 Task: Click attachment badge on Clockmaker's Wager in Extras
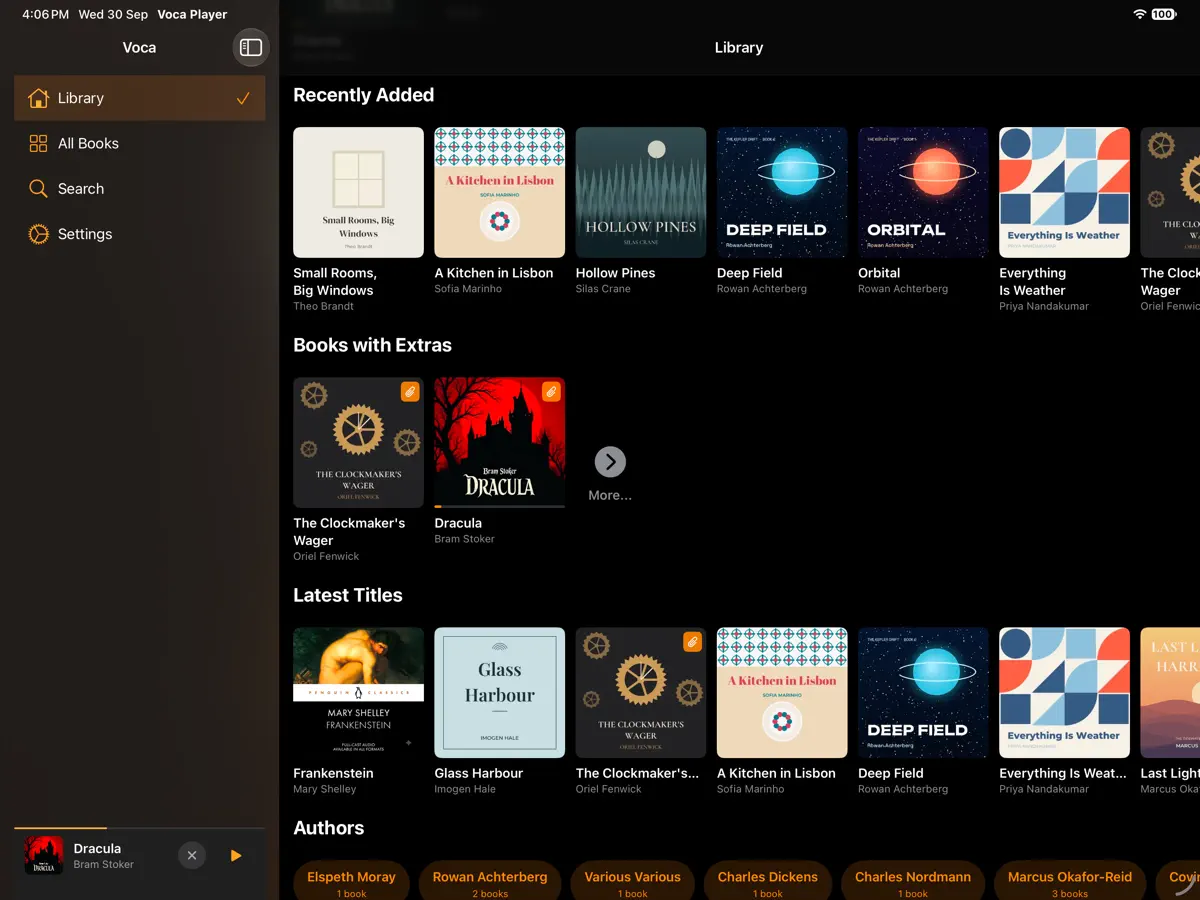[x=410, y=392]
